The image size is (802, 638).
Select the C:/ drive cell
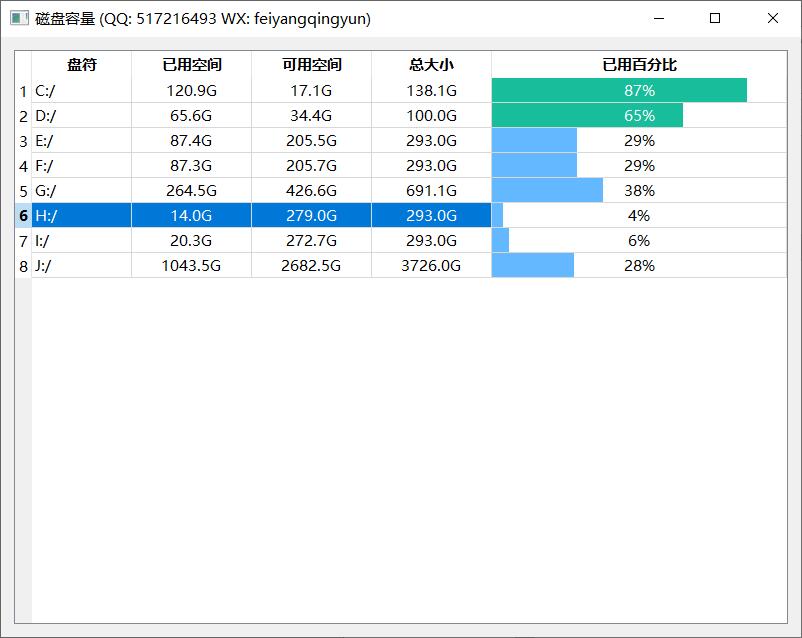pos(82,91)
